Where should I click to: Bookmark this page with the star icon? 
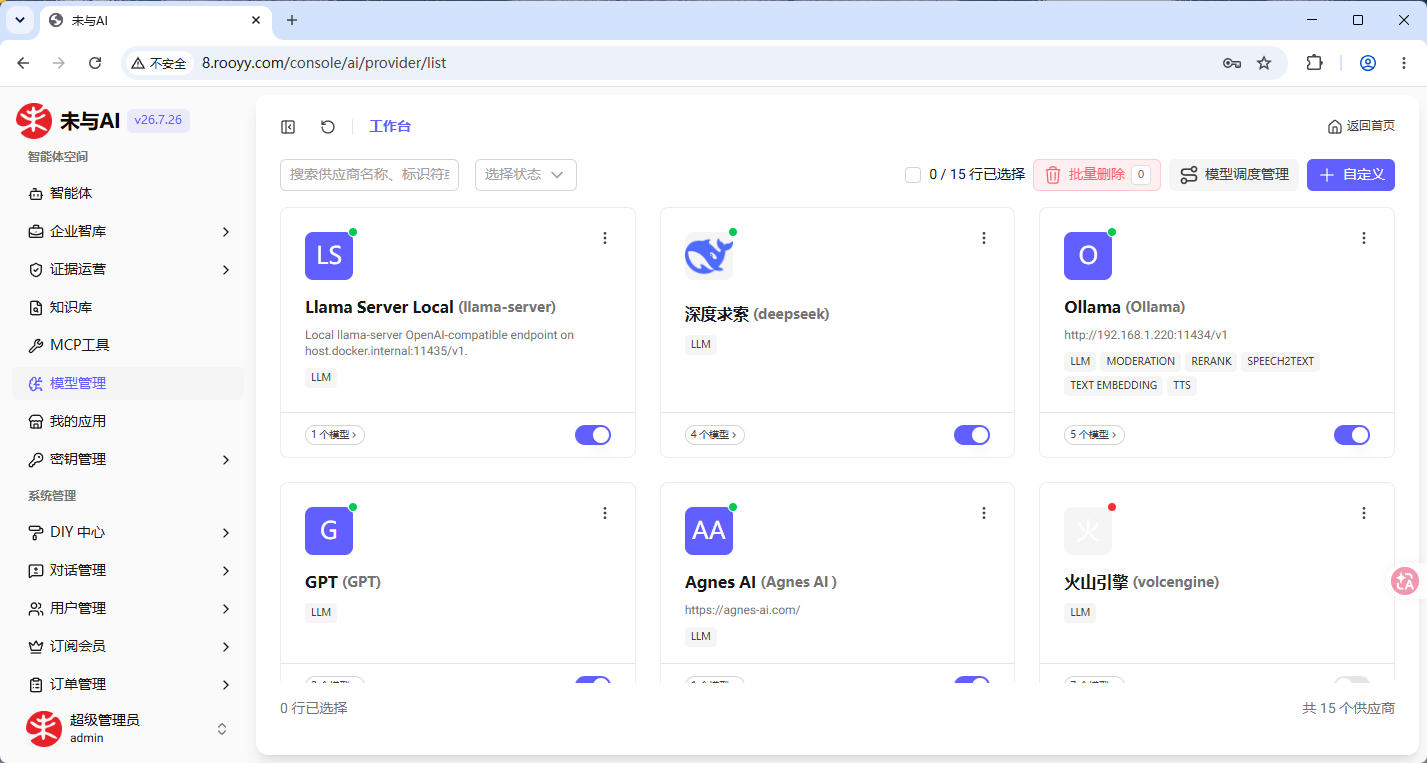1264,63
